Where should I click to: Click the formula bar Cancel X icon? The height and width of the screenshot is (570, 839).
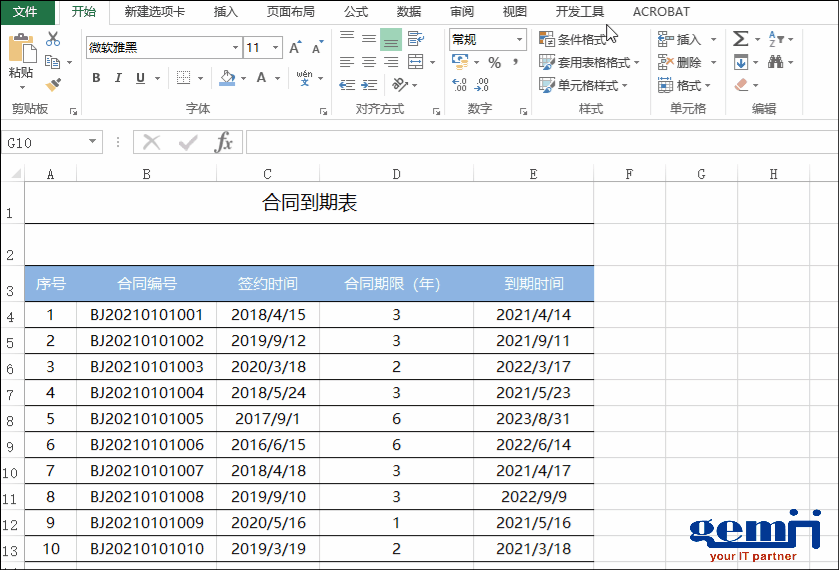tap(151, 142)
